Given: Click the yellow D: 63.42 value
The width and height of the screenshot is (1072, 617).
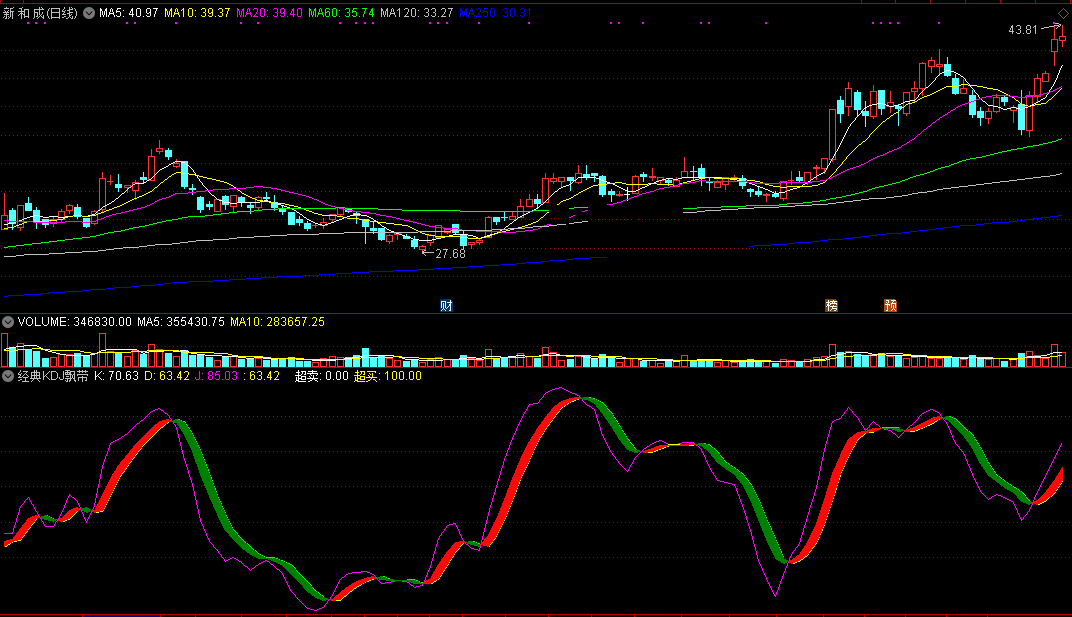Looking at the screenshot, I should (x=167, y=376).
